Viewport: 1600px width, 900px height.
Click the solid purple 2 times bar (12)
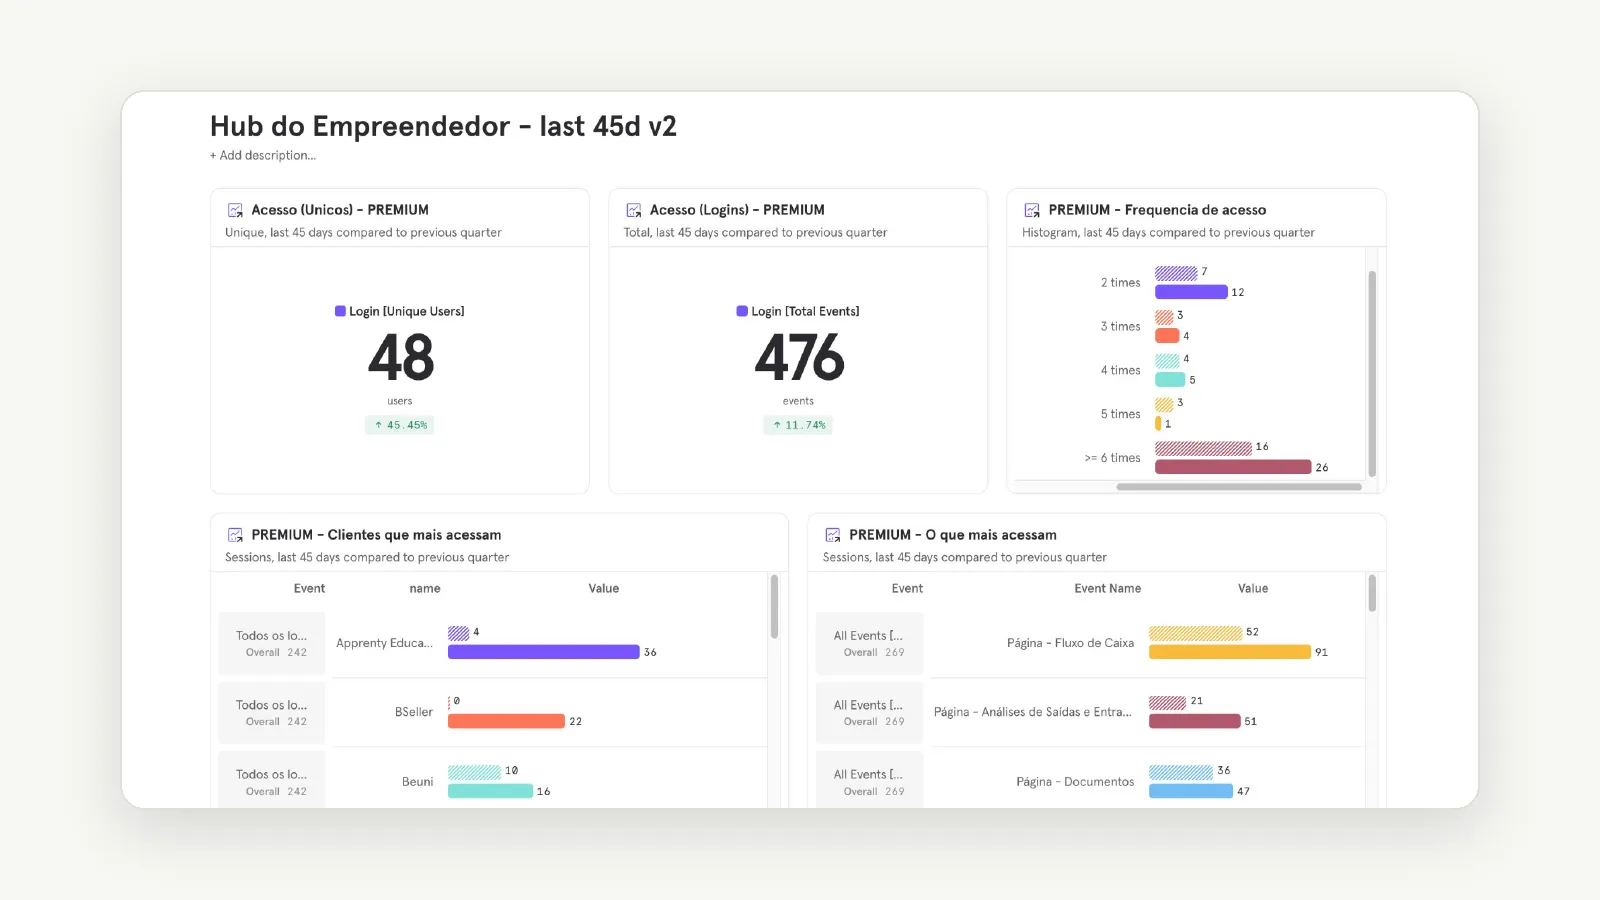point(1191,292)
